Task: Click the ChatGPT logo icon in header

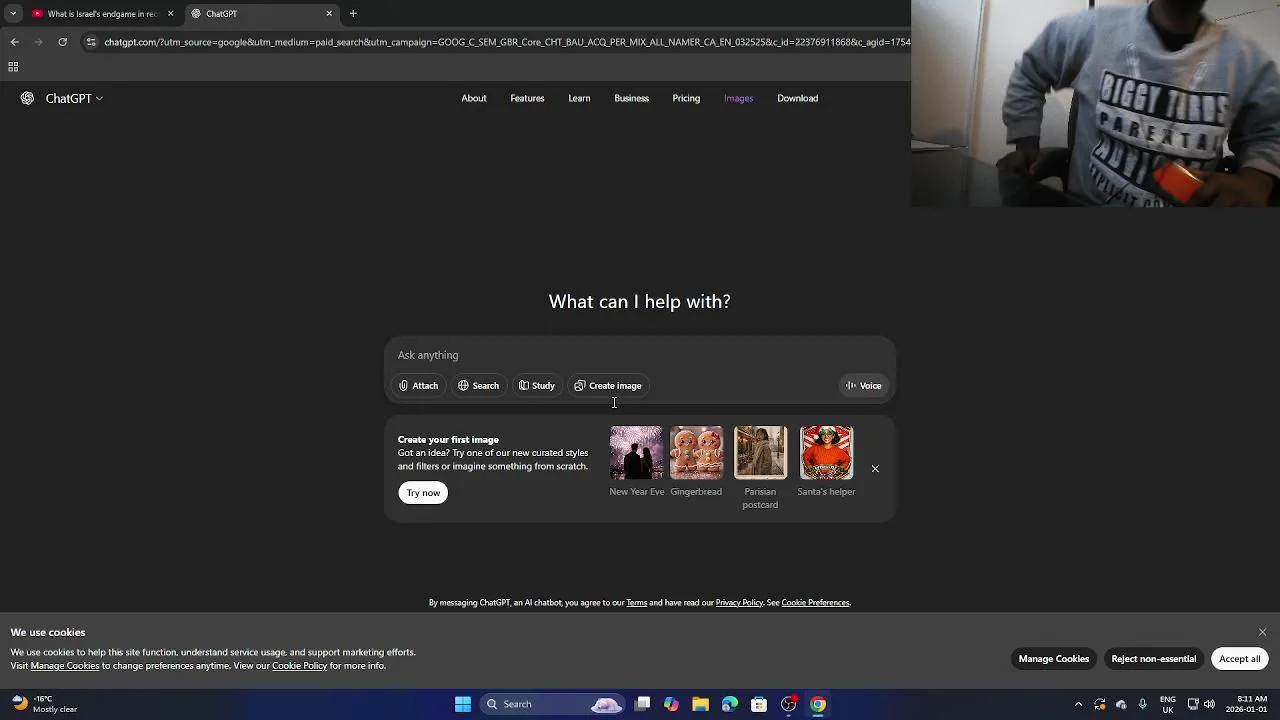Action: pyautogui.click(x=27, y=98)
